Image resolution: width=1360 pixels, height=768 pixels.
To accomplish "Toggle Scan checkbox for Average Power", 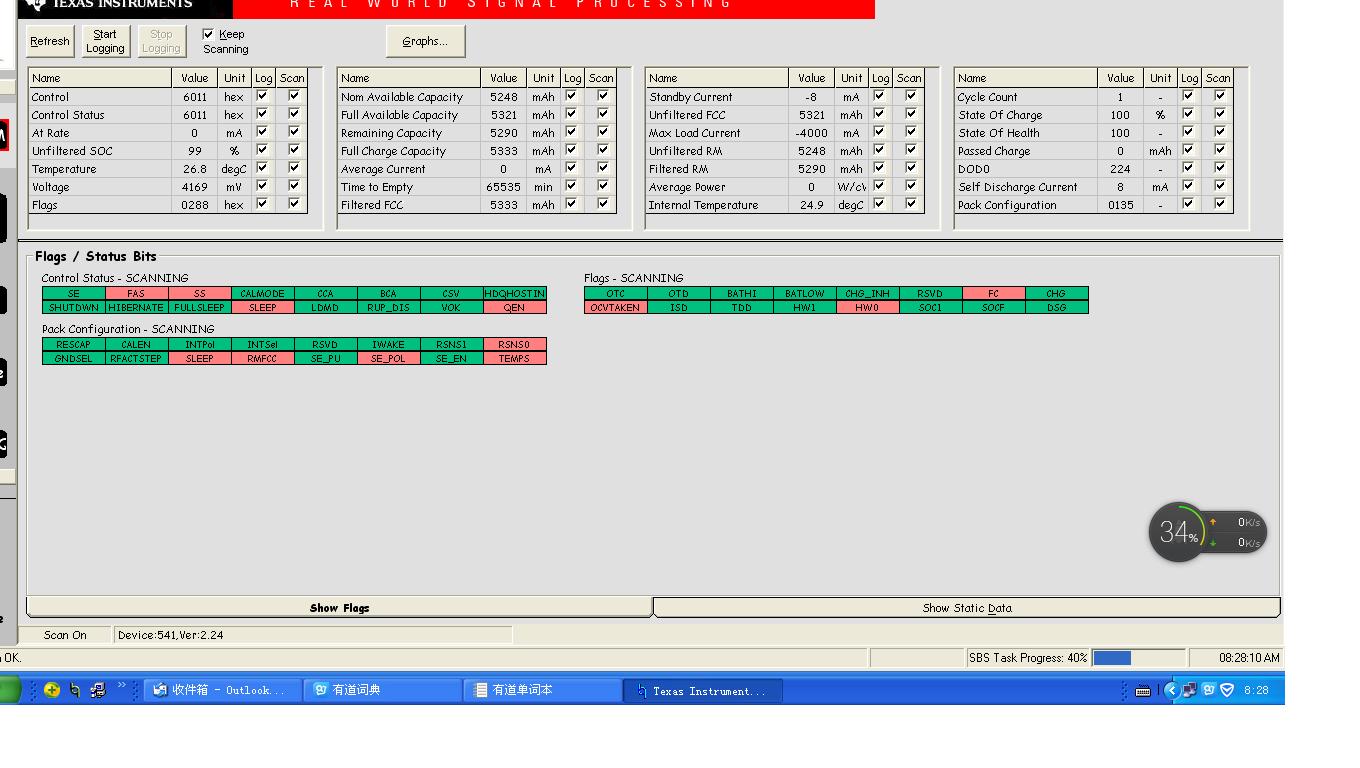I will (x=911, y=186).
